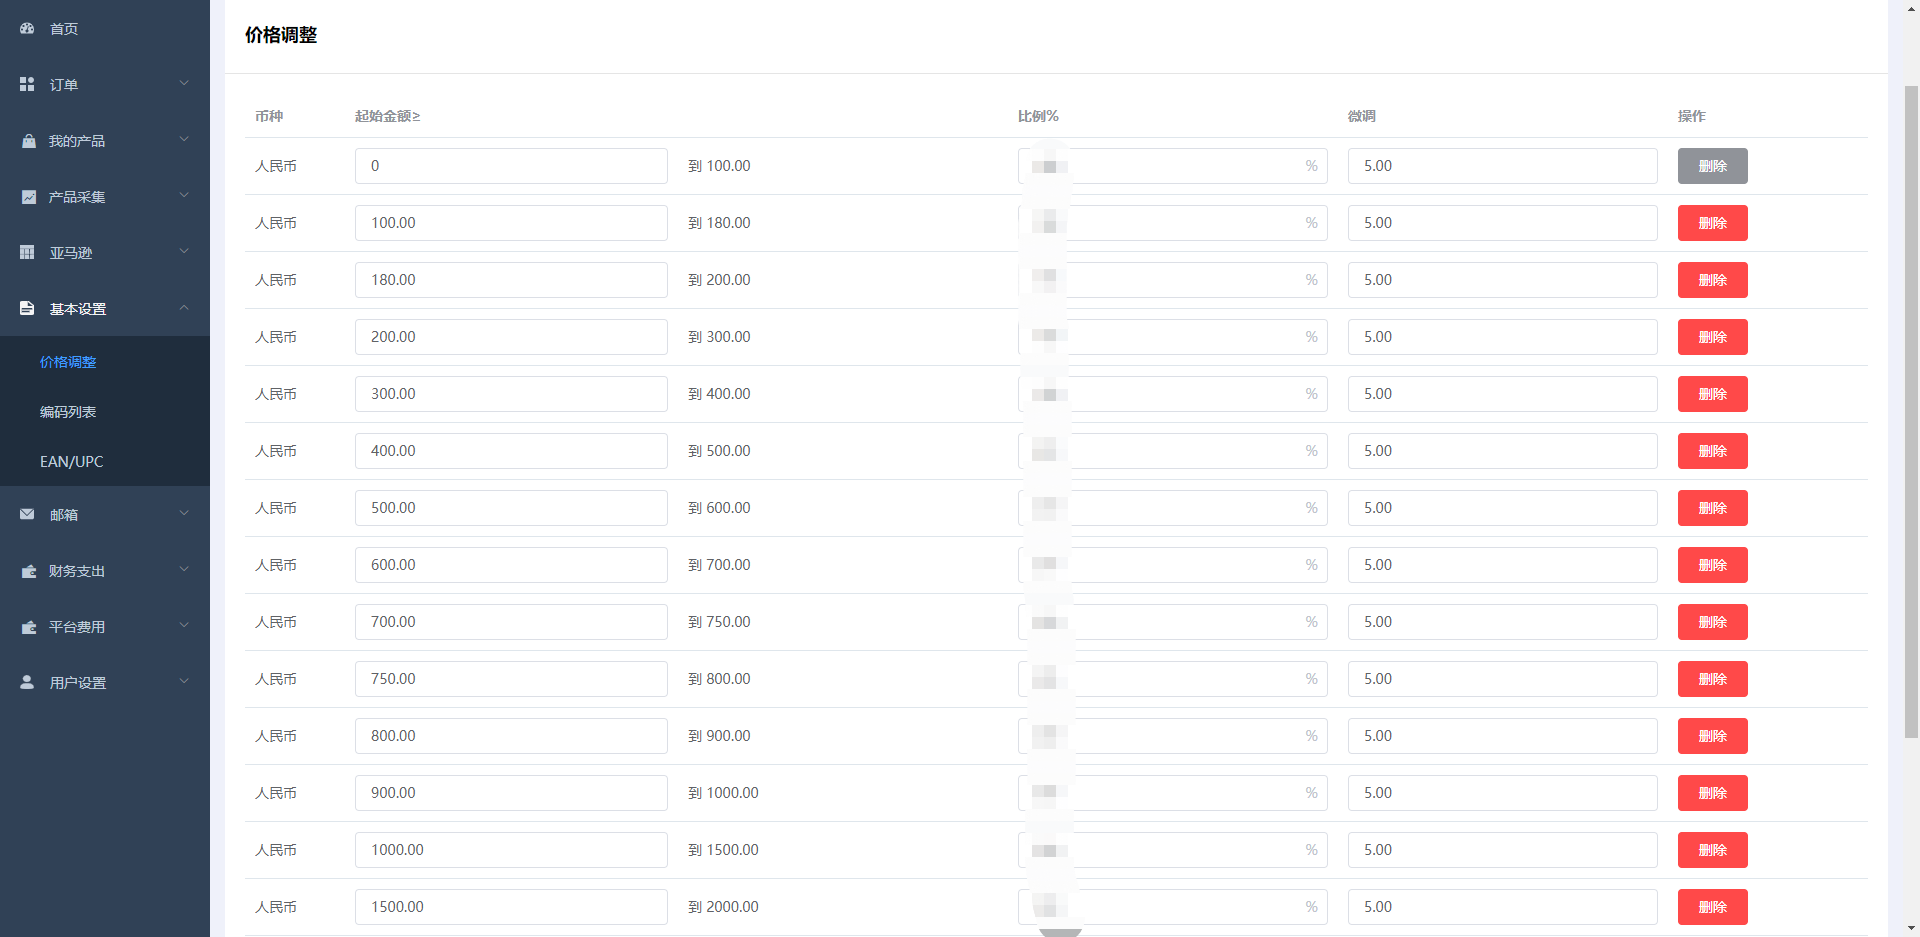Select the 价格调整 submenu item
Screen dimensions: 1920x937
68,362
